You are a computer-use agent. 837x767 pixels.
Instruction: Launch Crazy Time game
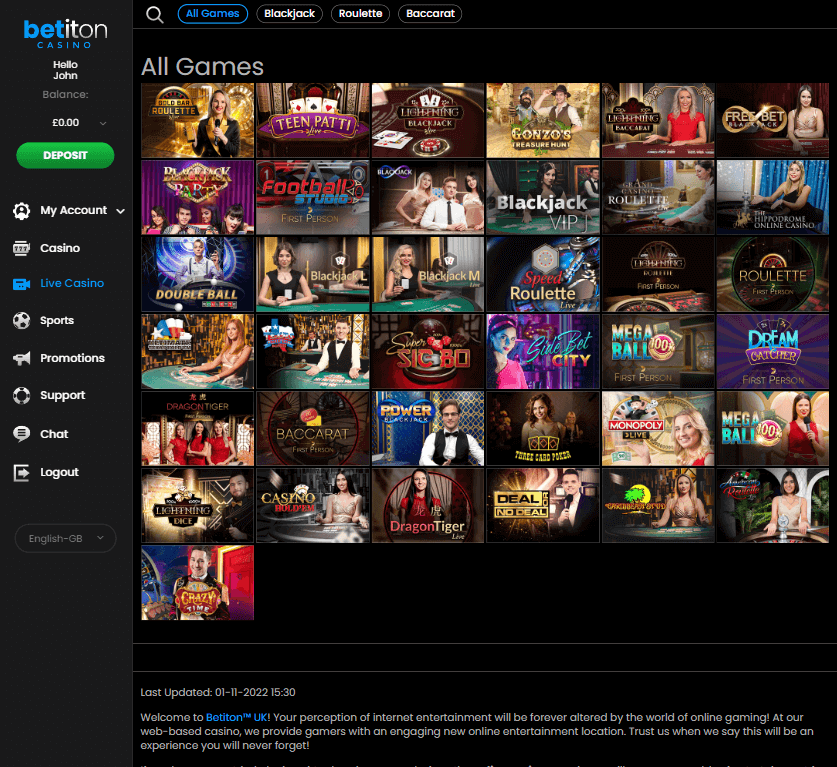[x=197, y=582]
